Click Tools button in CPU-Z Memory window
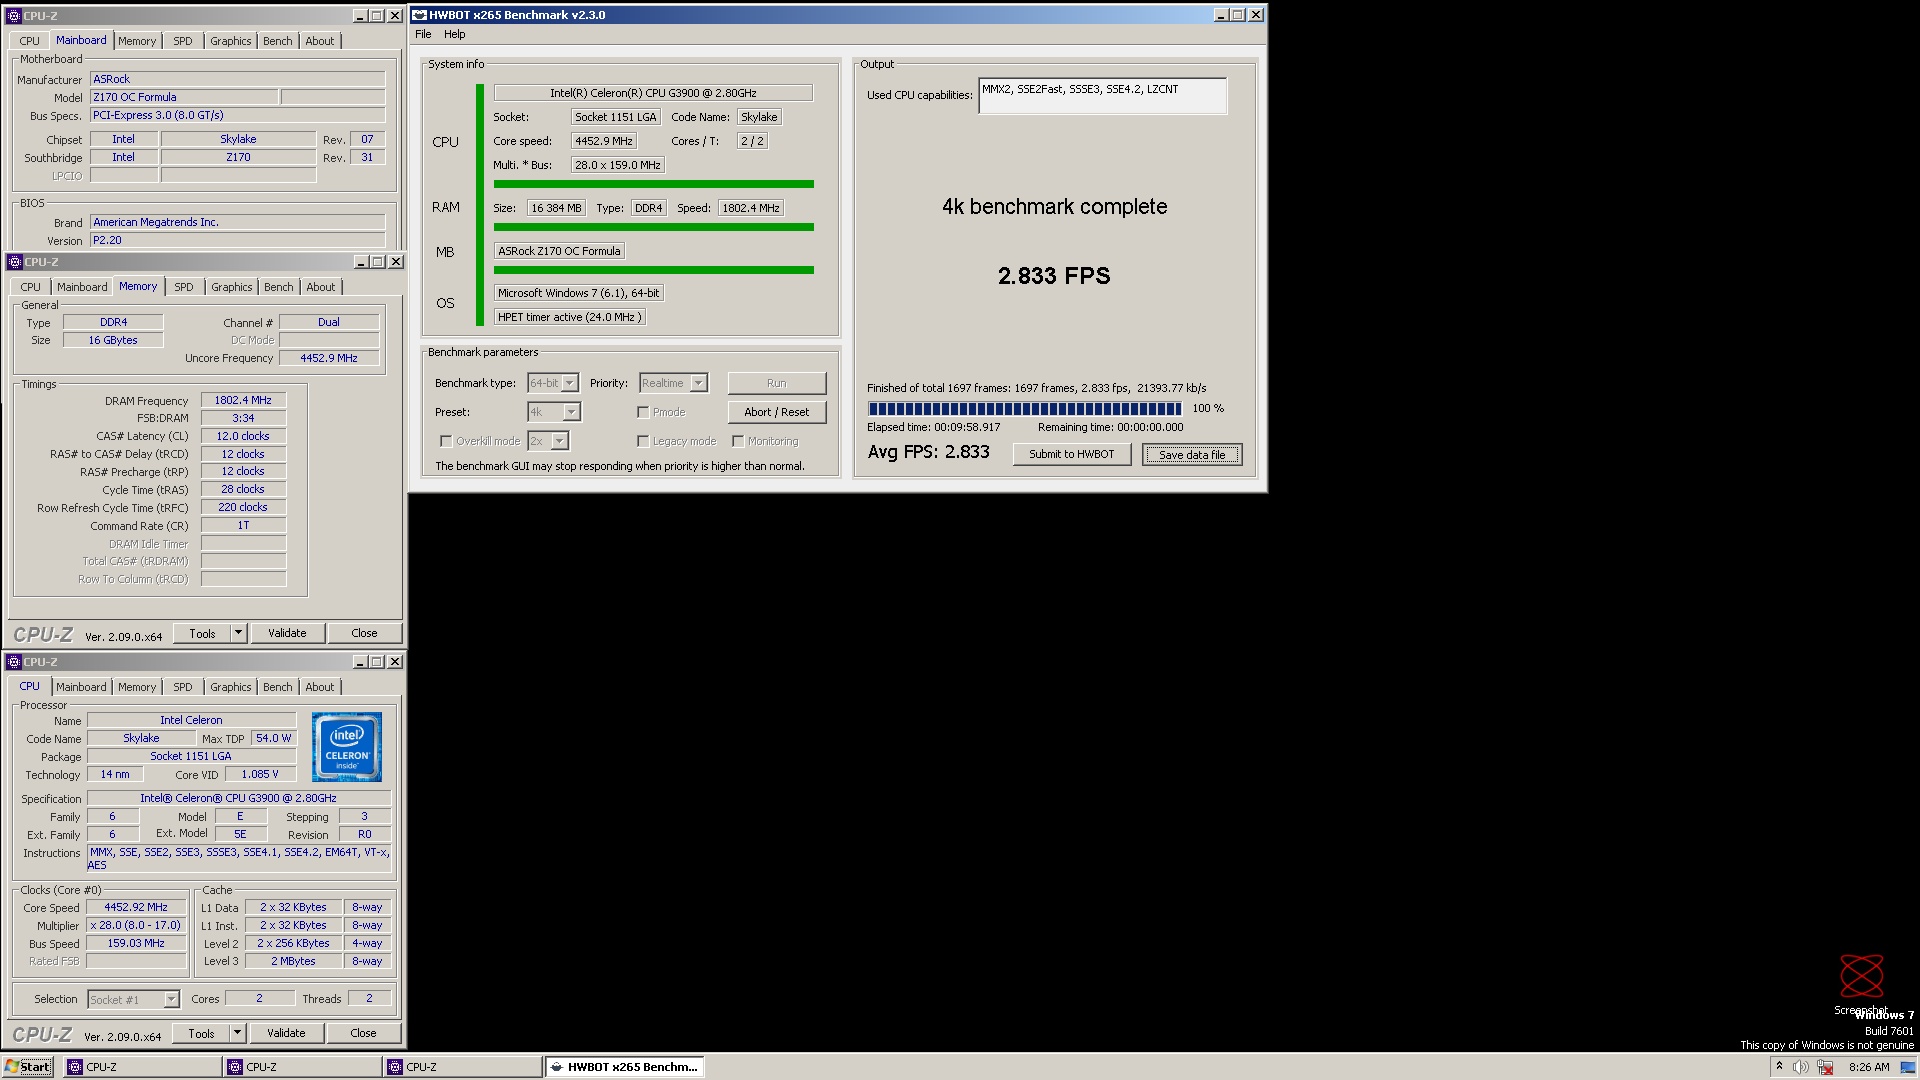 coord(202,633)
